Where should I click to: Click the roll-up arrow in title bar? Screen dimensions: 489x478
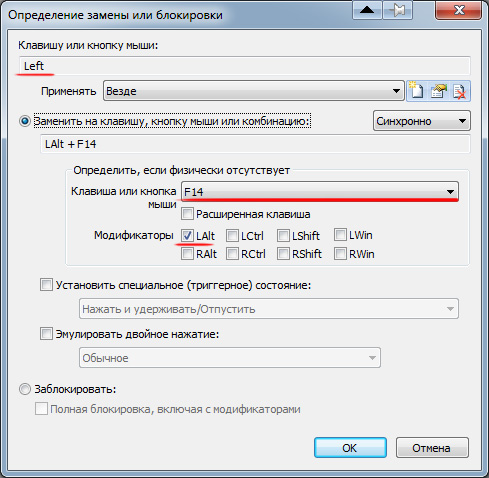tap(367, 10)
